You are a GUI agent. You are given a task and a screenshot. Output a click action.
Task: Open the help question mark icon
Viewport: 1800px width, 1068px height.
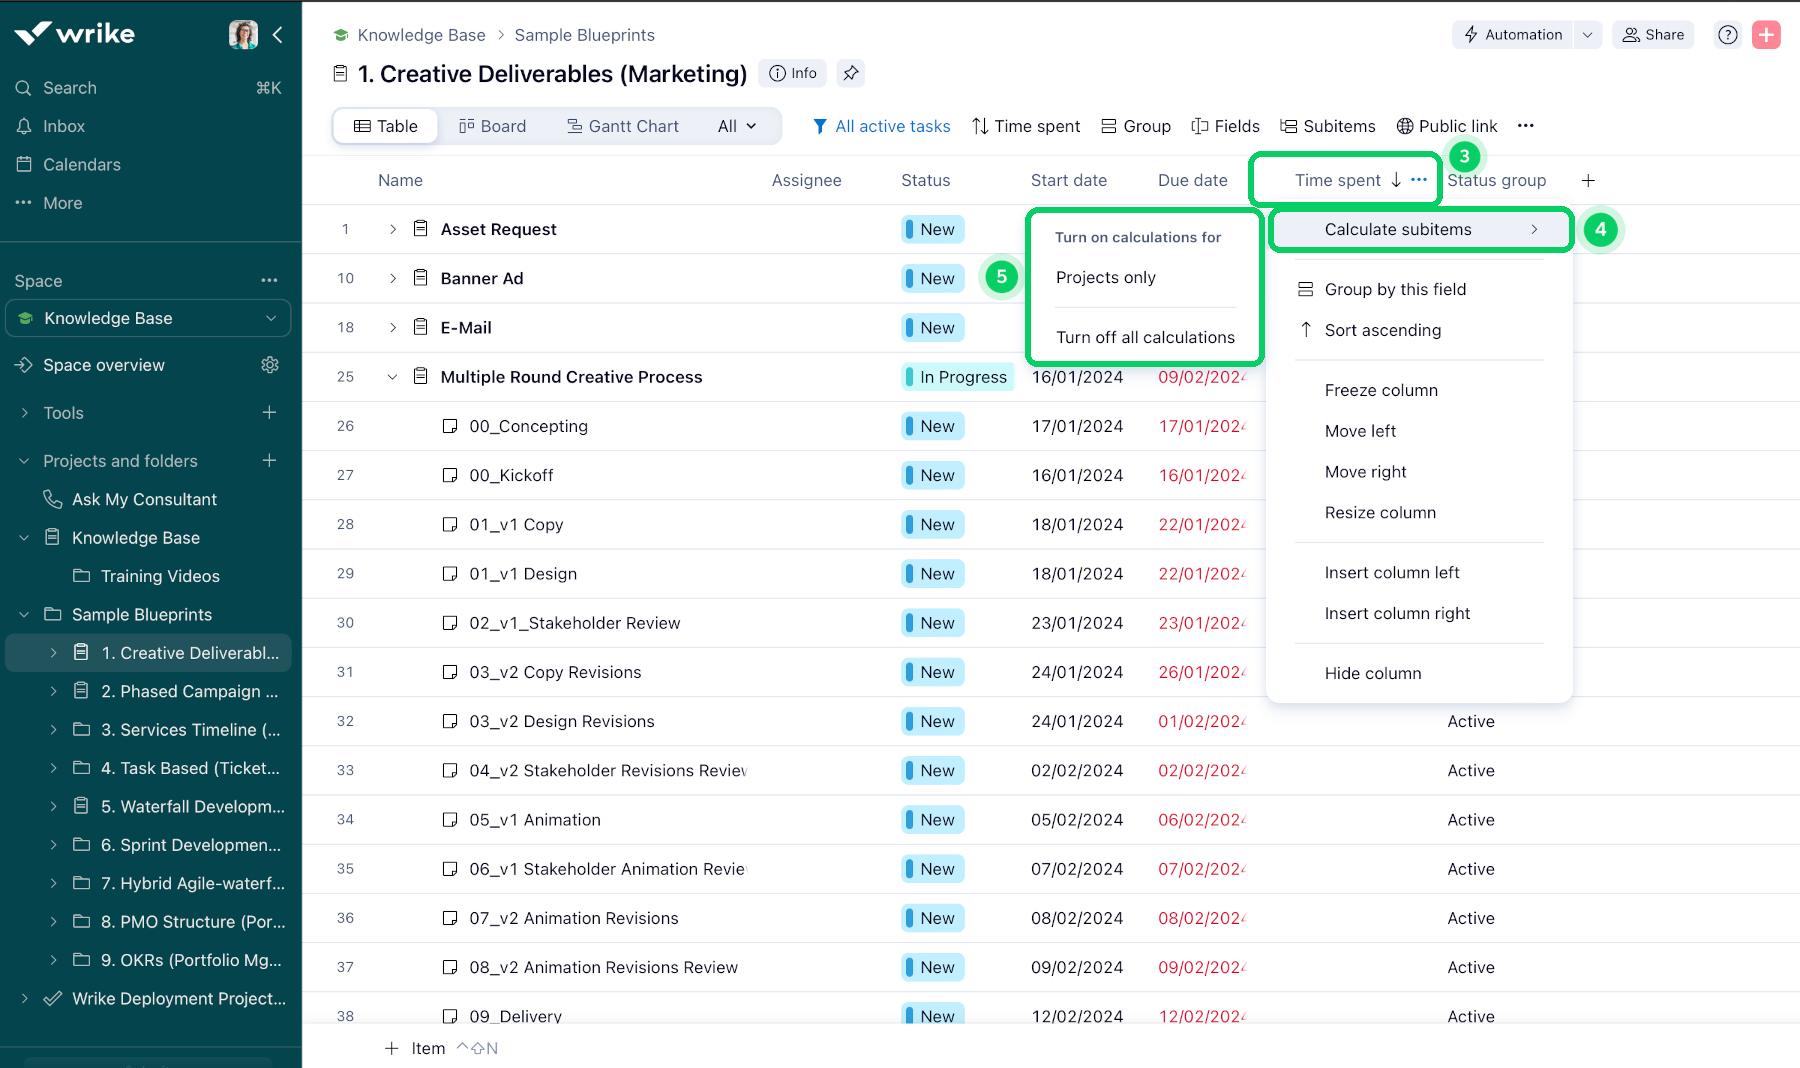[x=1727, y=34]
